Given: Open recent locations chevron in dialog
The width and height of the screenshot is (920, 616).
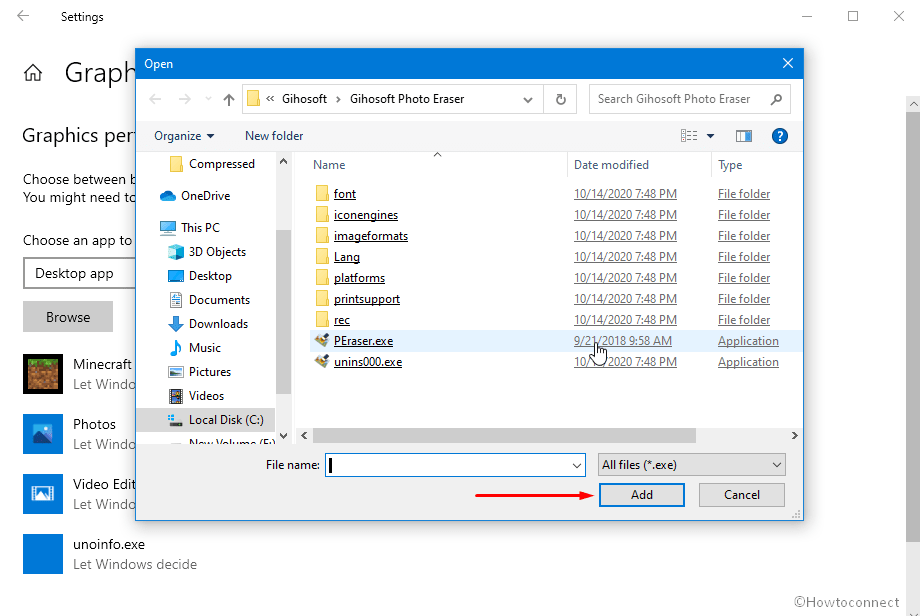Looking at the screenshot, I should [x=208, y=99].
